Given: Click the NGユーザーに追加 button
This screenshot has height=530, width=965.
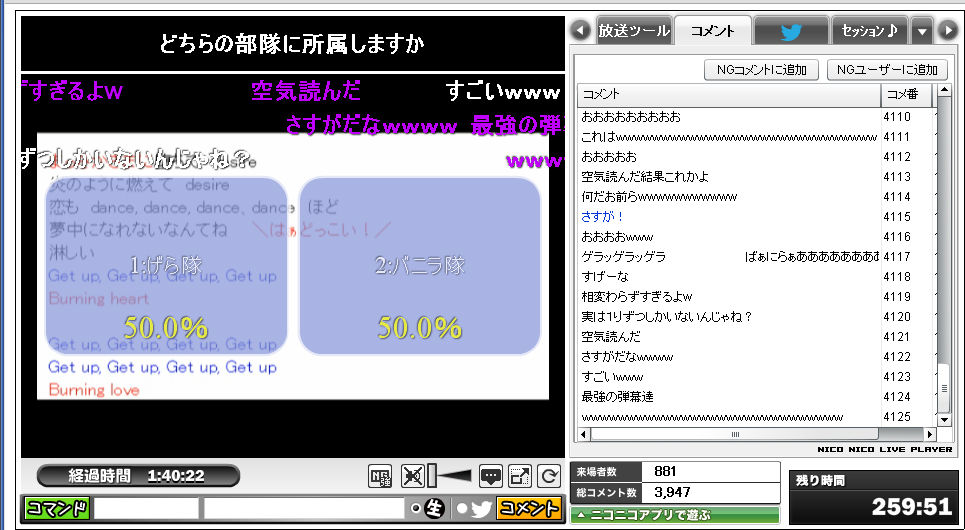Looking at the screenshot, I should [x=887, y=70].
